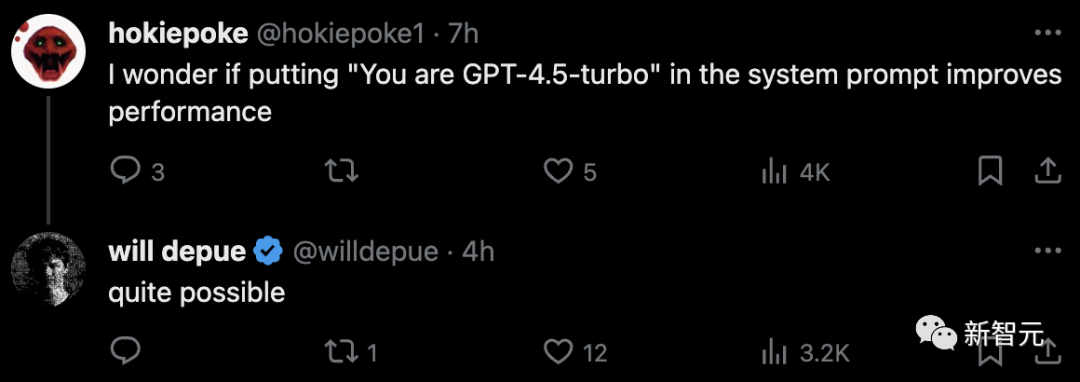Visit hokiepoke display name profile link

[178, 34]
